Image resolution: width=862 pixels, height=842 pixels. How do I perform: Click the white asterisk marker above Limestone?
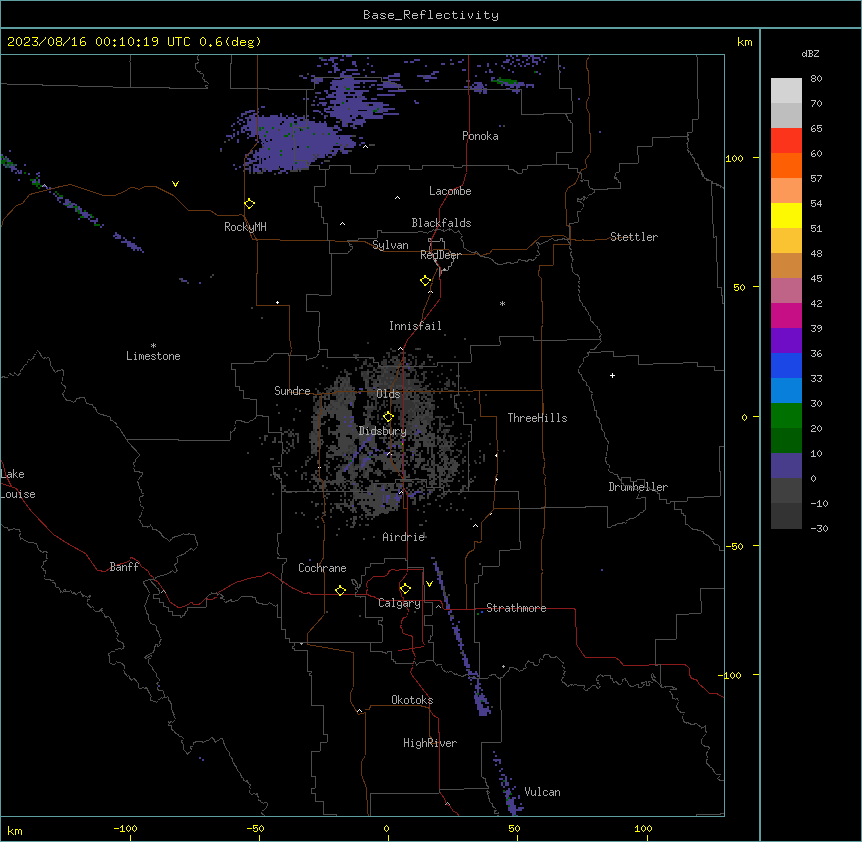pyautogui.click(x=153, y=346)
